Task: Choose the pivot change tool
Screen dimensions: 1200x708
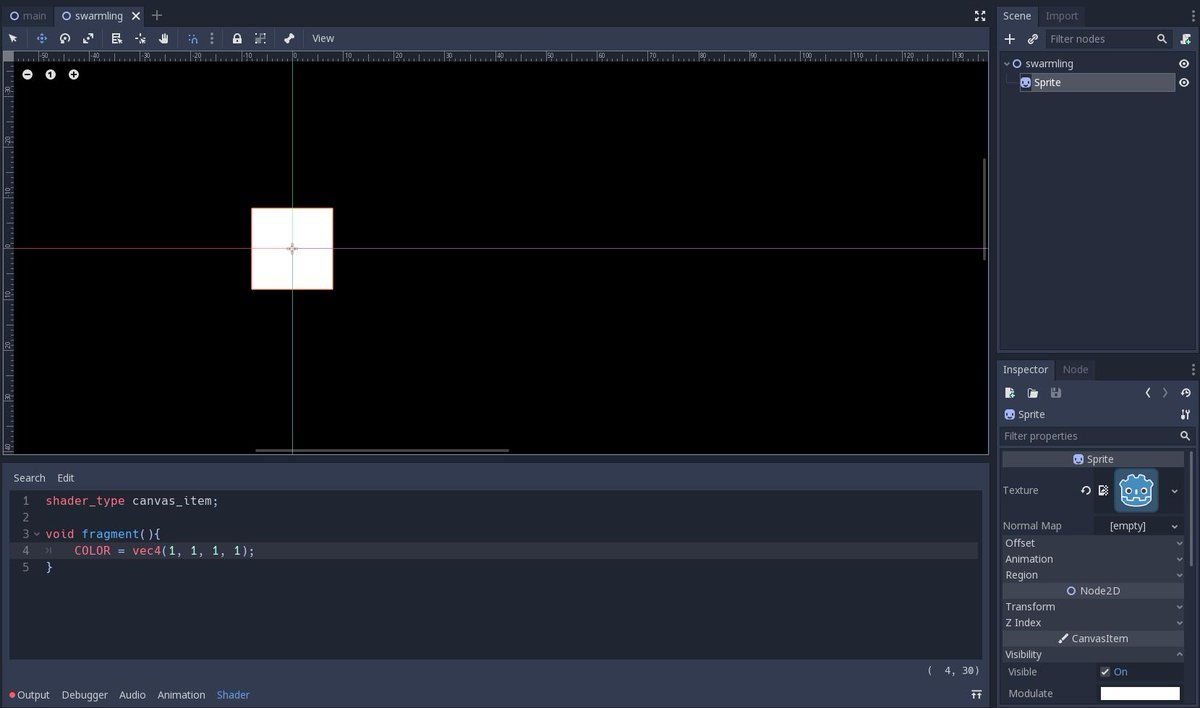Action: click(x=140, y=38)
